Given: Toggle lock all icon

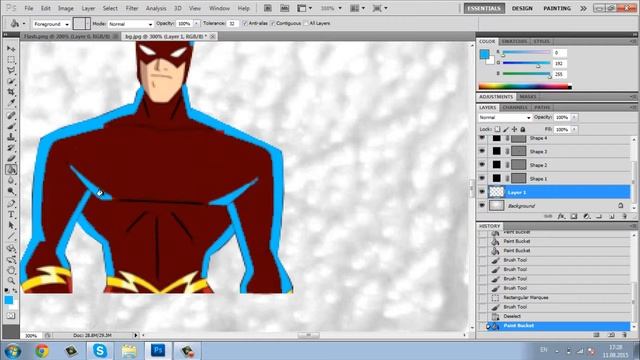Looking at the screenshot, I should click(x=523, y=129).
